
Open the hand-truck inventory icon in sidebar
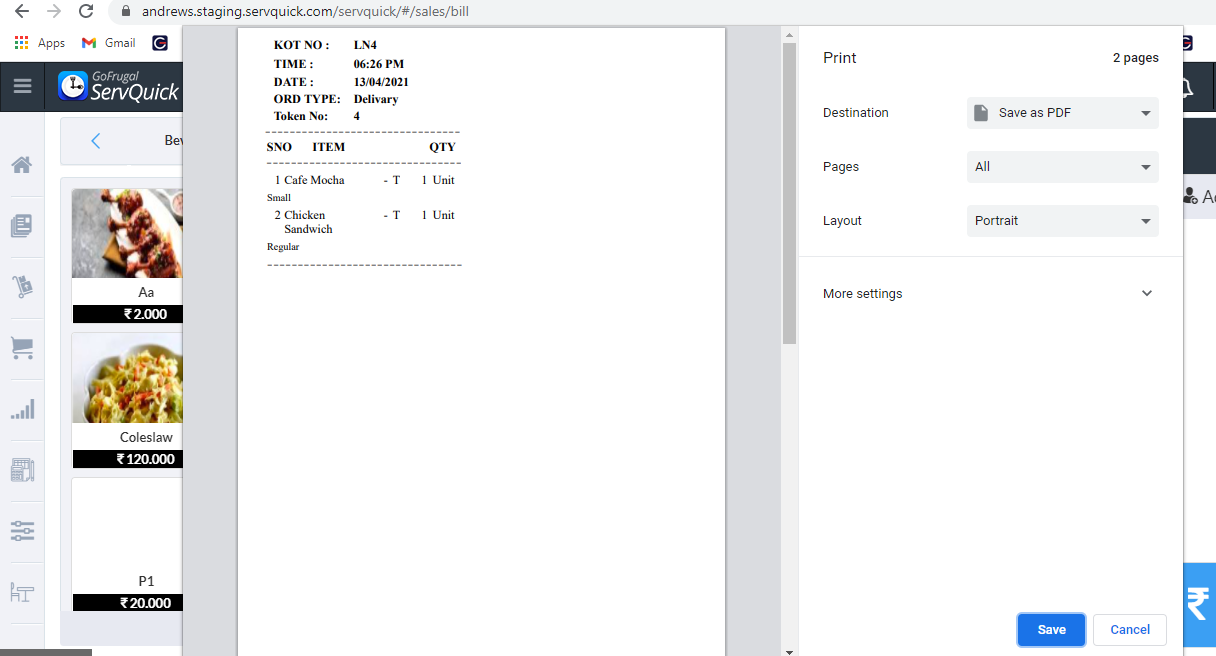[x=22, y=287]
